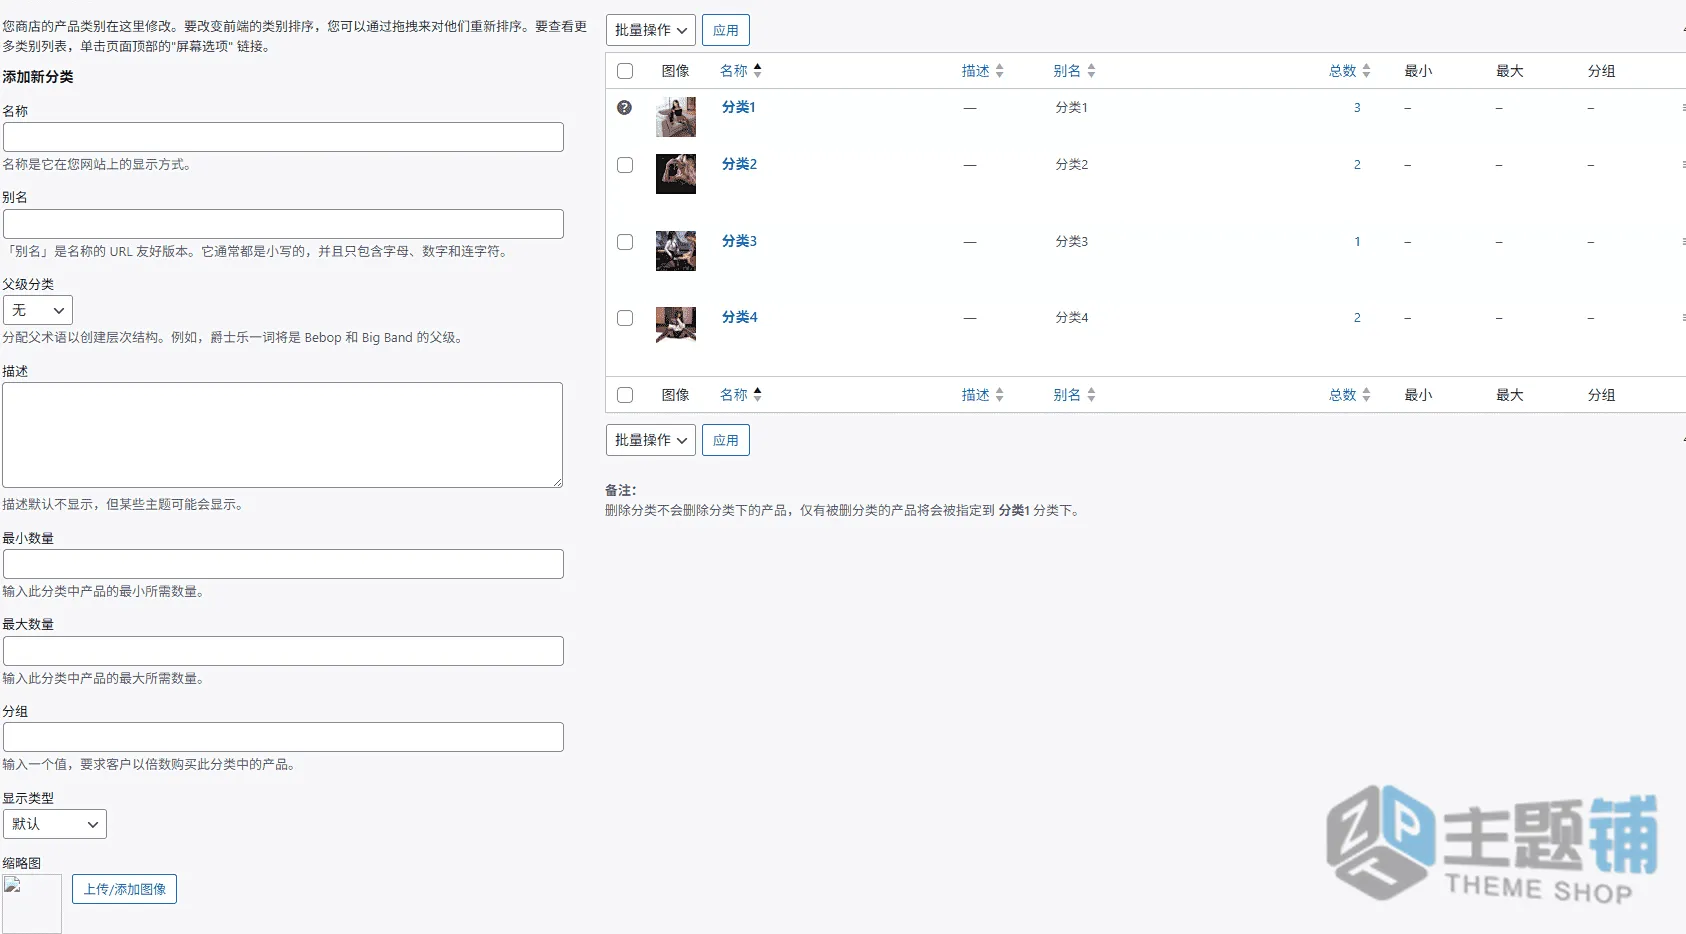Screen dimensions: 1686x934
Task: Sort by 描述 arrows in the bottom footer row
Action: 999,395
